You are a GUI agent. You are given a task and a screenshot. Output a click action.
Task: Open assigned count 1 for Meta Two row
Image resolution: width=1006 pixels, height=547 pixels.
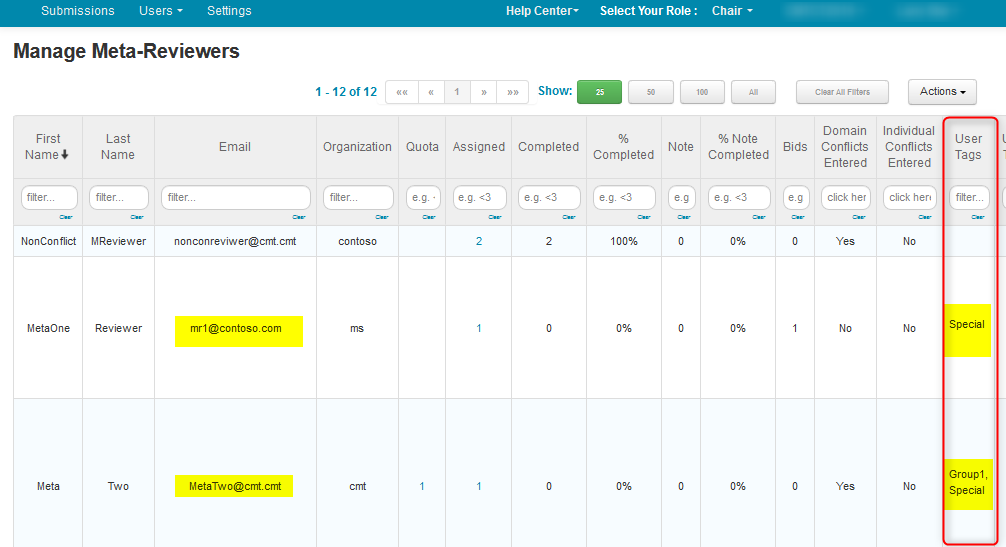click(x=479, y=487)
